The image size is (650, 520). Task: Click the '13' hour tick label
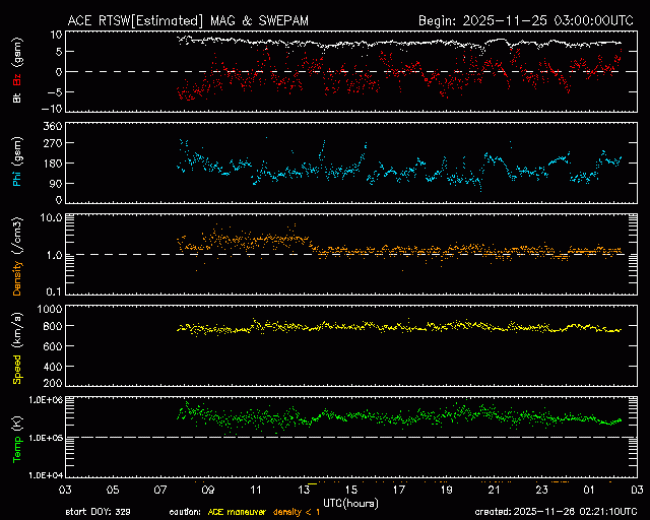[303, 490]
